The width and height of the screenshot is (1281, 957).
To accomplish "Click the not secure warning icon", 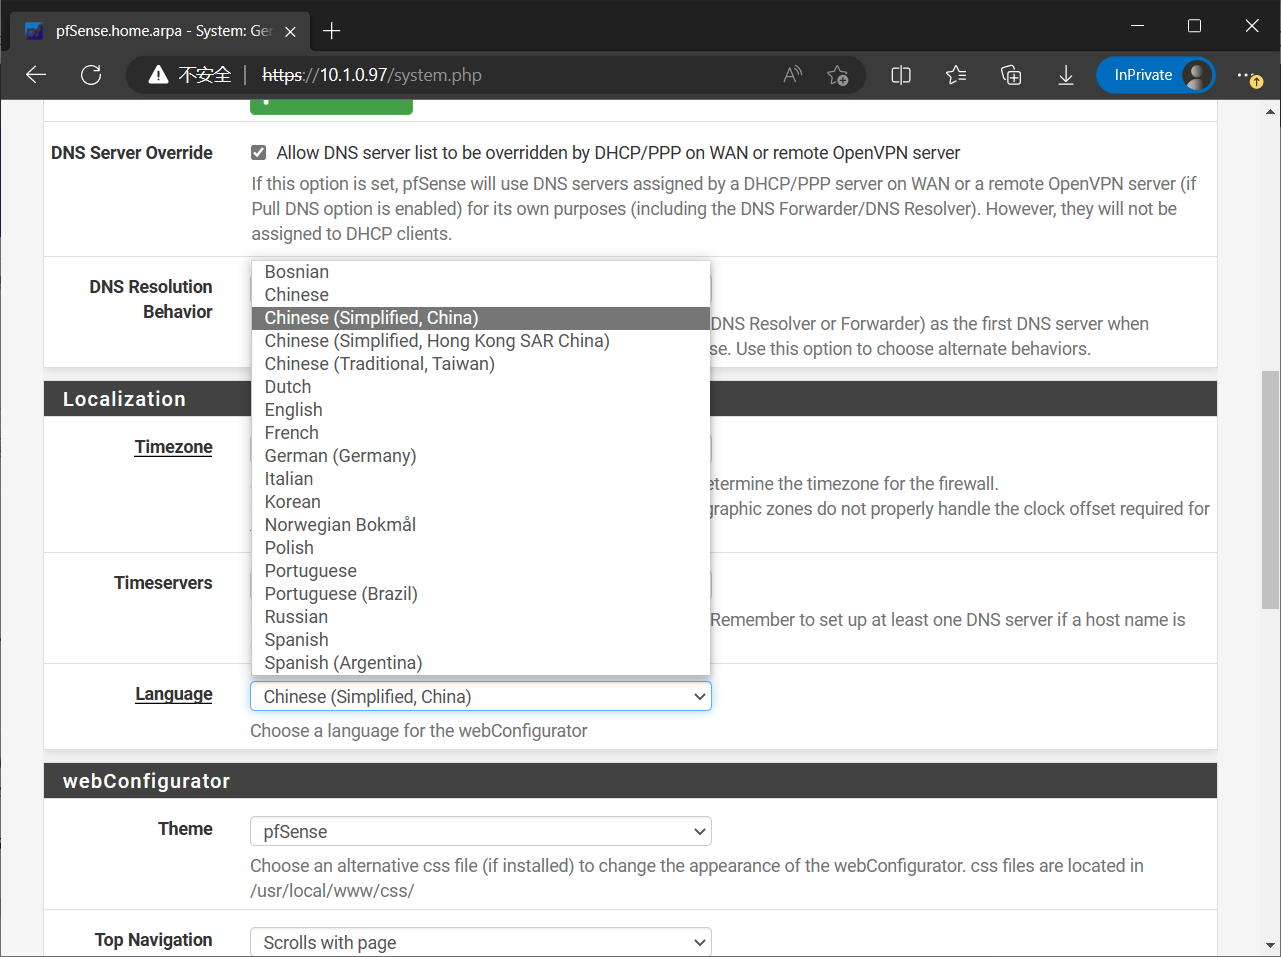I will pyautogui.click(x=158, y=75).
